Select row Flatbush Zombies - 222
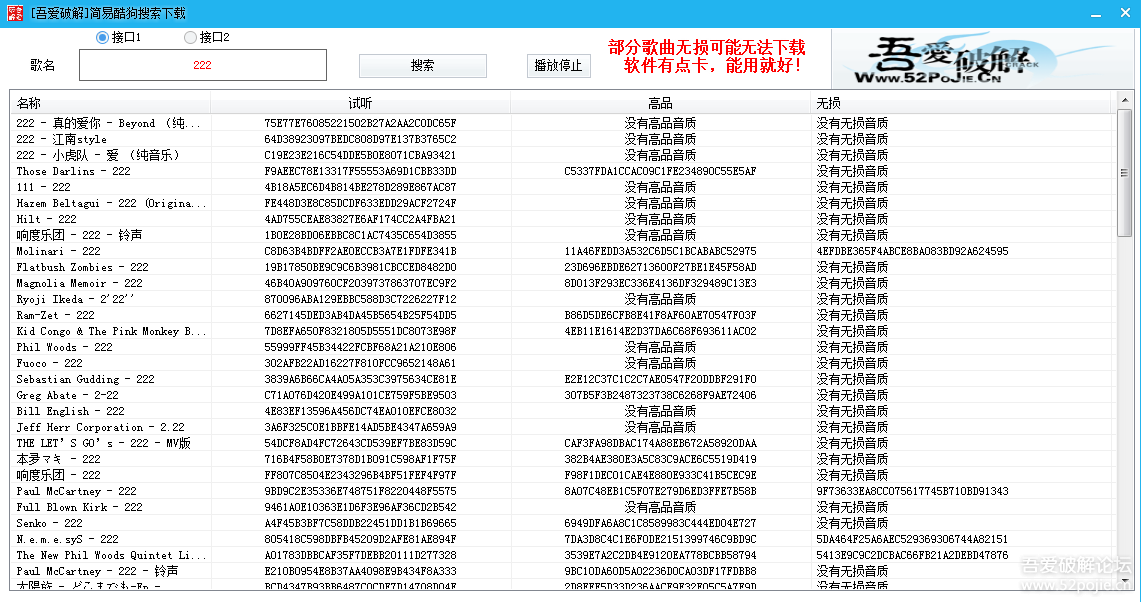The width and height of the screenshot is (1141, 602). 560,267
